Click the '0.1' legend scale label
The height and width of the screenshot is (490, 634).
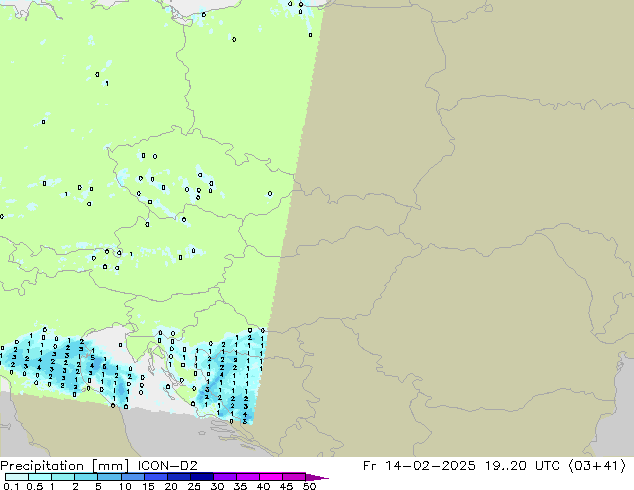(x=11, y=486)
